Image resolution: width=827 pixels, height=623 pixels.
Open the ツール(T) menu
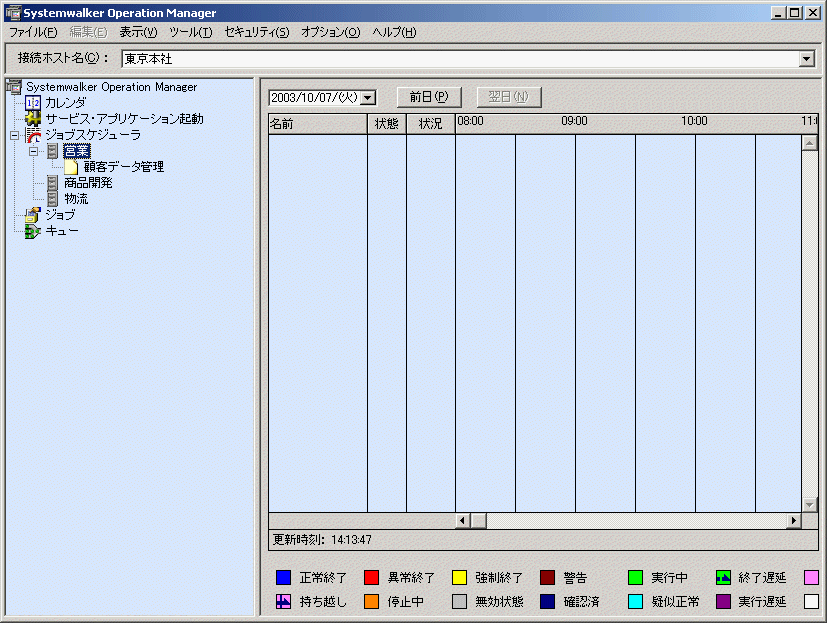(x=190, y=32)
